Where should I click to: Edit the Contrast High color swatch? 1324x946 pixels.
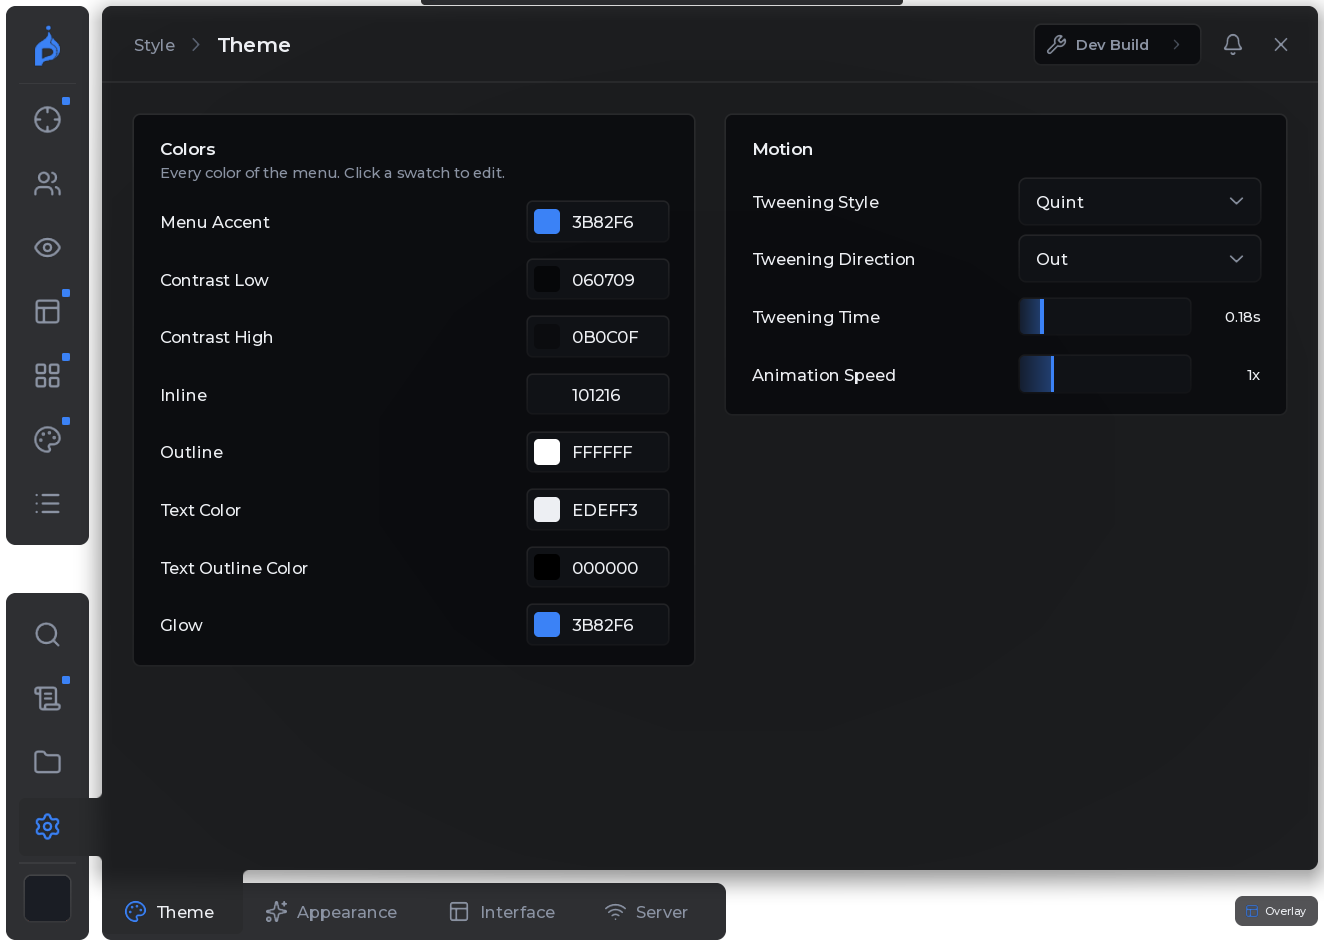[x=547, y=337]
